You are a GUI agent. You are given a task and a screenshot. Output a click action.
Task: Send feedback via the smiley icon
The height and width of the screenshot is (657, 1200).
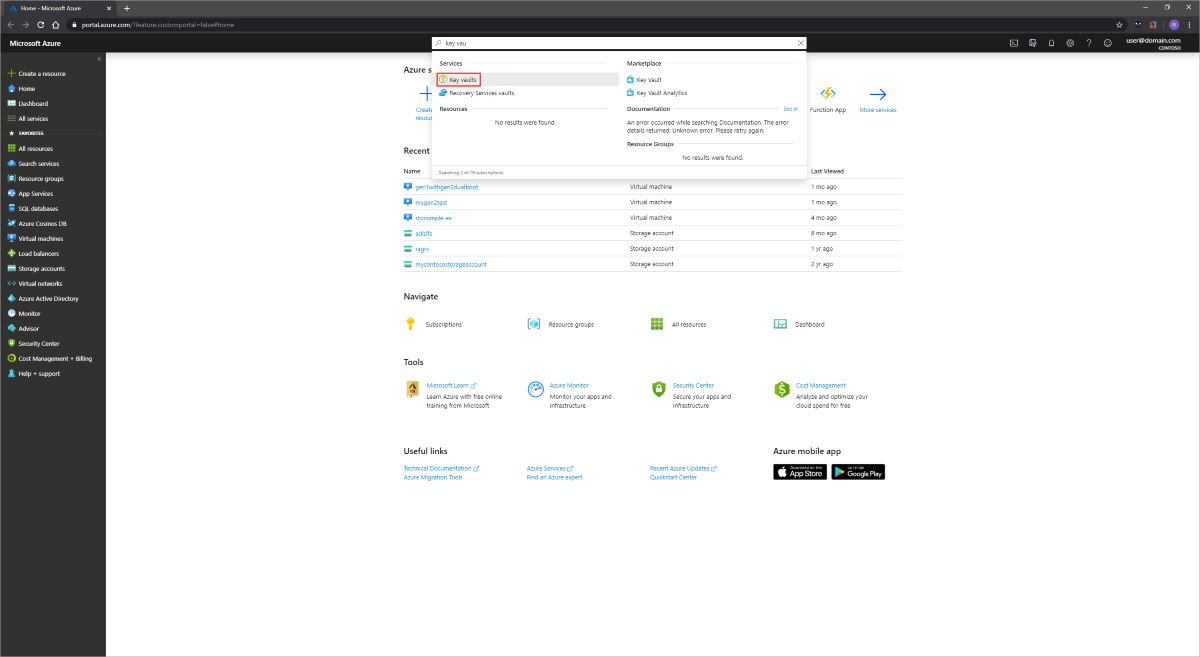click(x=1107, y=43)
